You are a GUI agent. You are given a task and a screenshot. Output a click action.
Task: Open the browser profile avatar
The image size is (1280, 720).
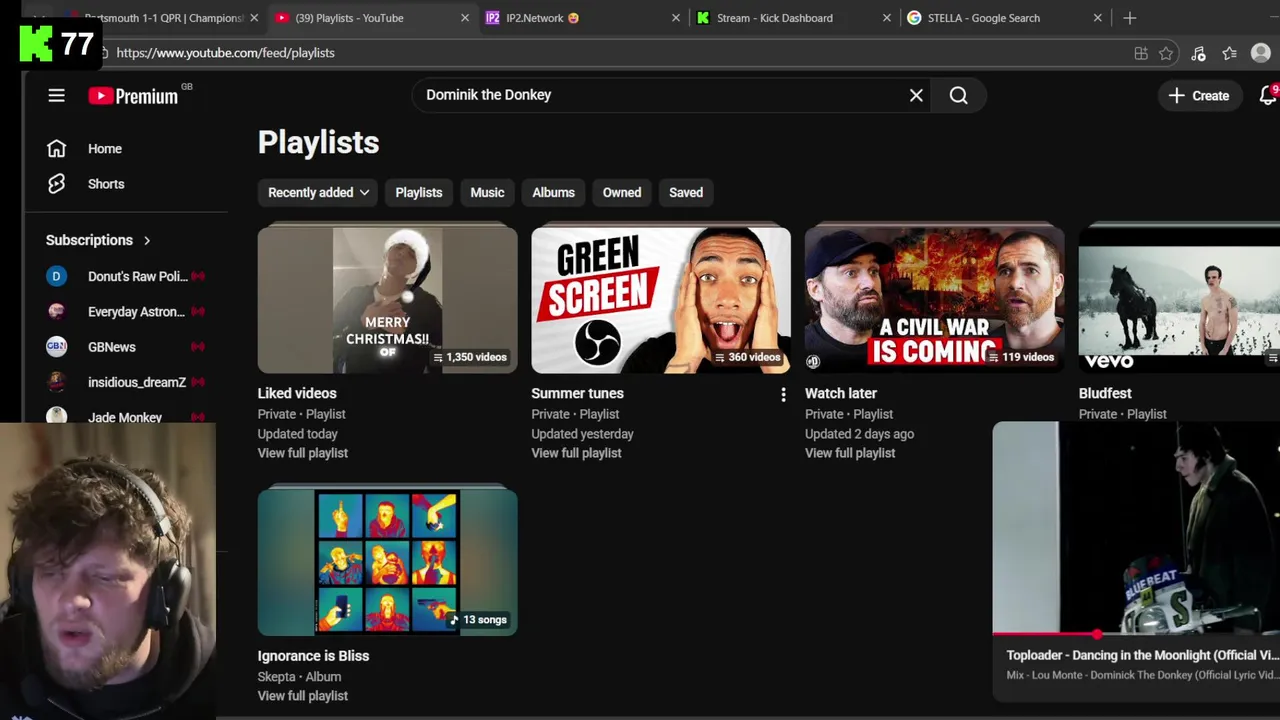(x=1260, y=53)
